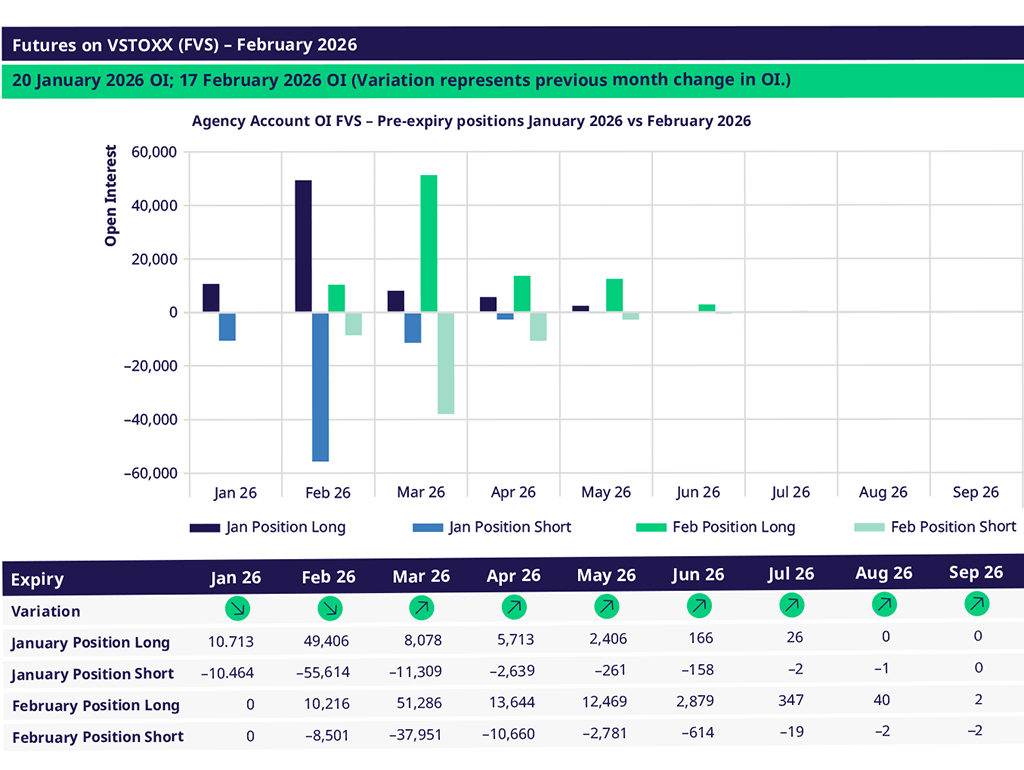Select the Mar 26 table column header
The width and height of the screenshot is (1024, 770).
click(x=421, y=577)
